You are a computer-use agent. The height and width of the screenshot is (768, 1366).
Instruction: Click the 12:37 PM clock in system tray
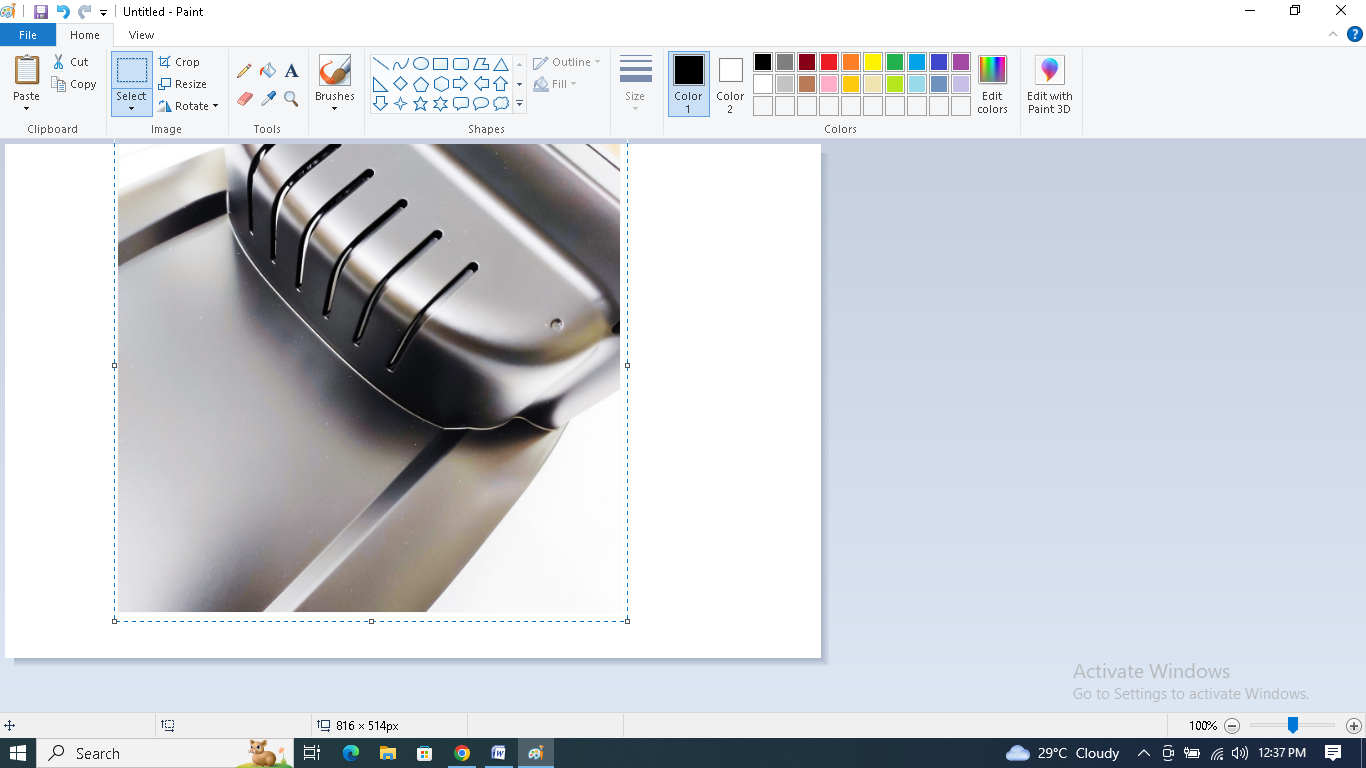point(1282,753)
